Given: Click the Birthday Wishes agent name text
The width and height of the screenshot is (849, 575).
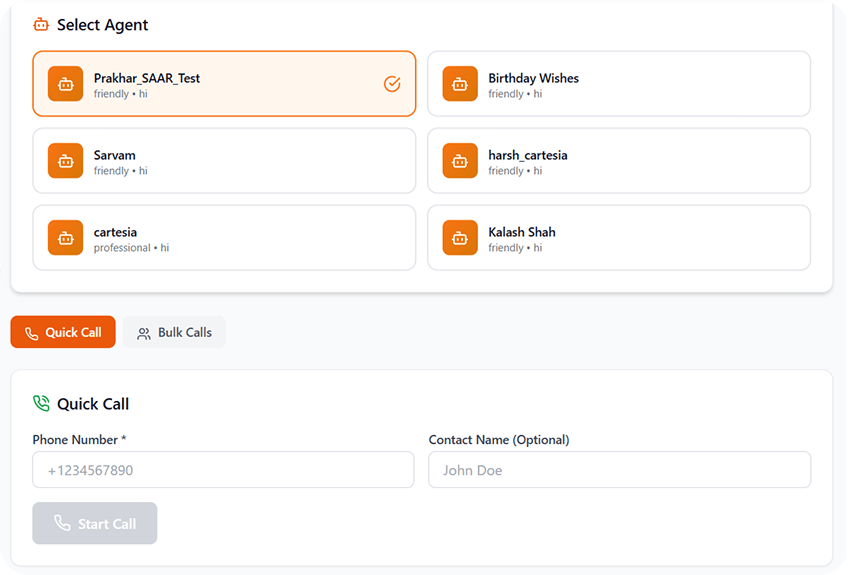Looking at the screenshot, I should click(x=533, y=79).
